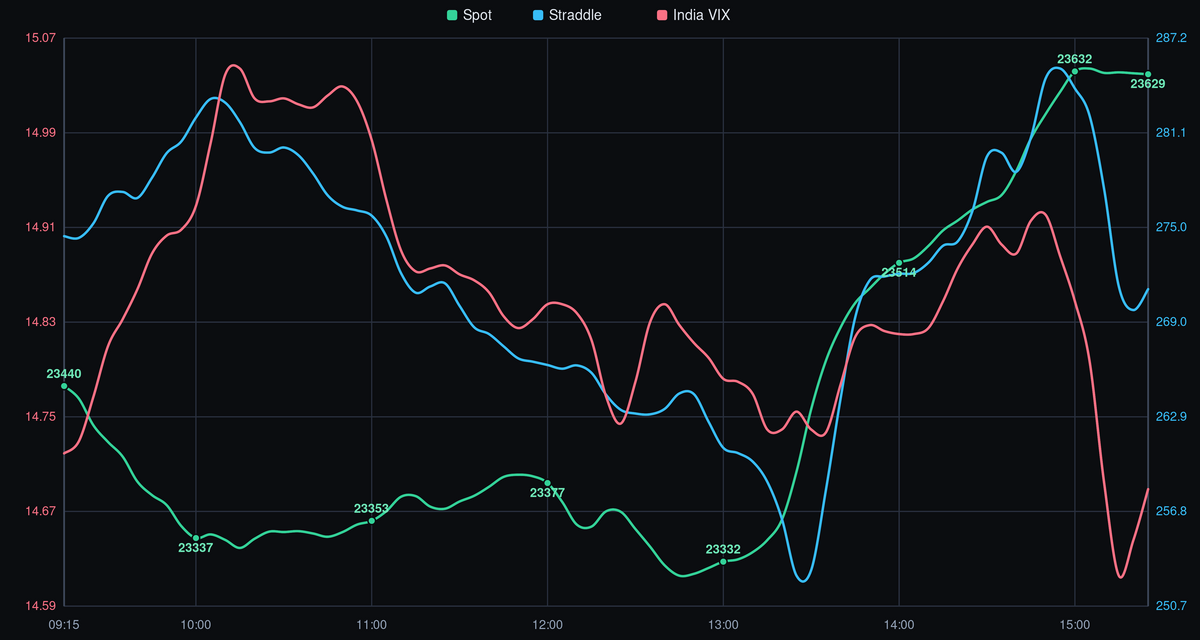Toggle the India VIX series in legend
The width and height of the screenshot is (1200, 640).
pos(693,15)
